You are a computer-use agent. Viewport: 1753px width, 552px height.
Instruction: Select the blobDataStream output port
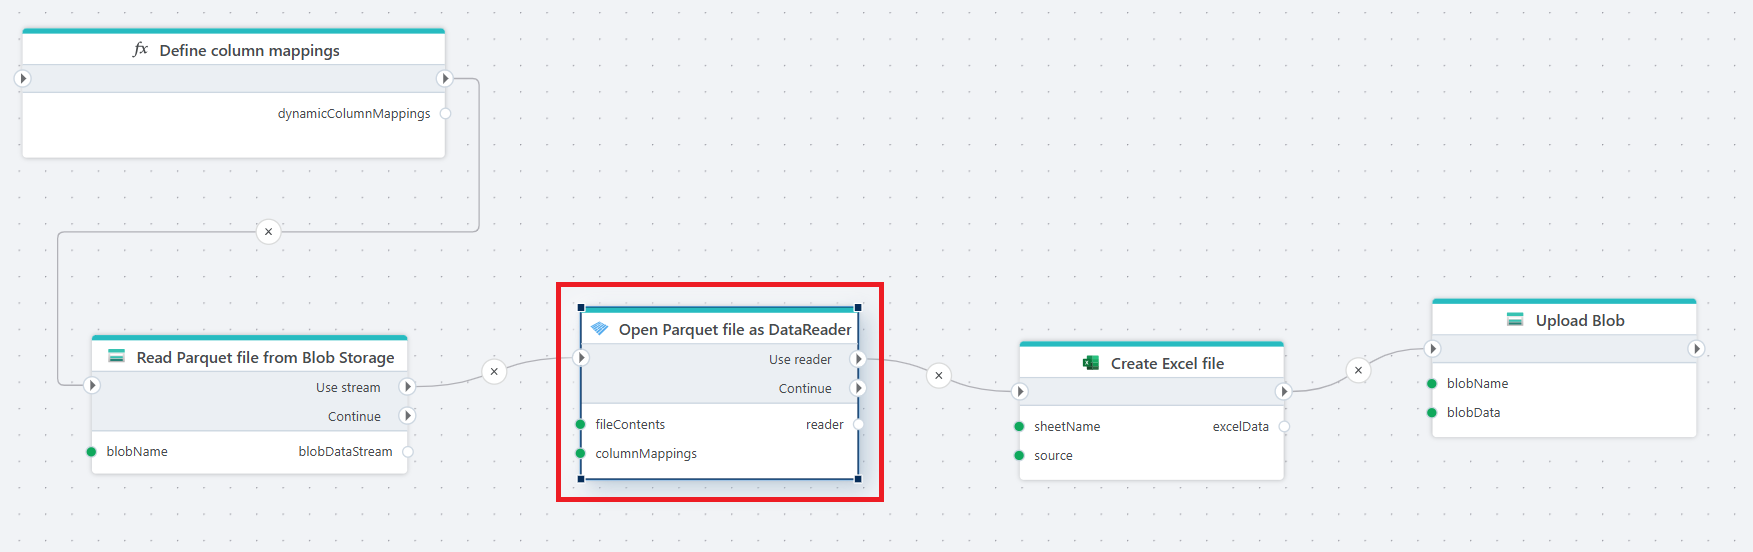pos(408,452)
